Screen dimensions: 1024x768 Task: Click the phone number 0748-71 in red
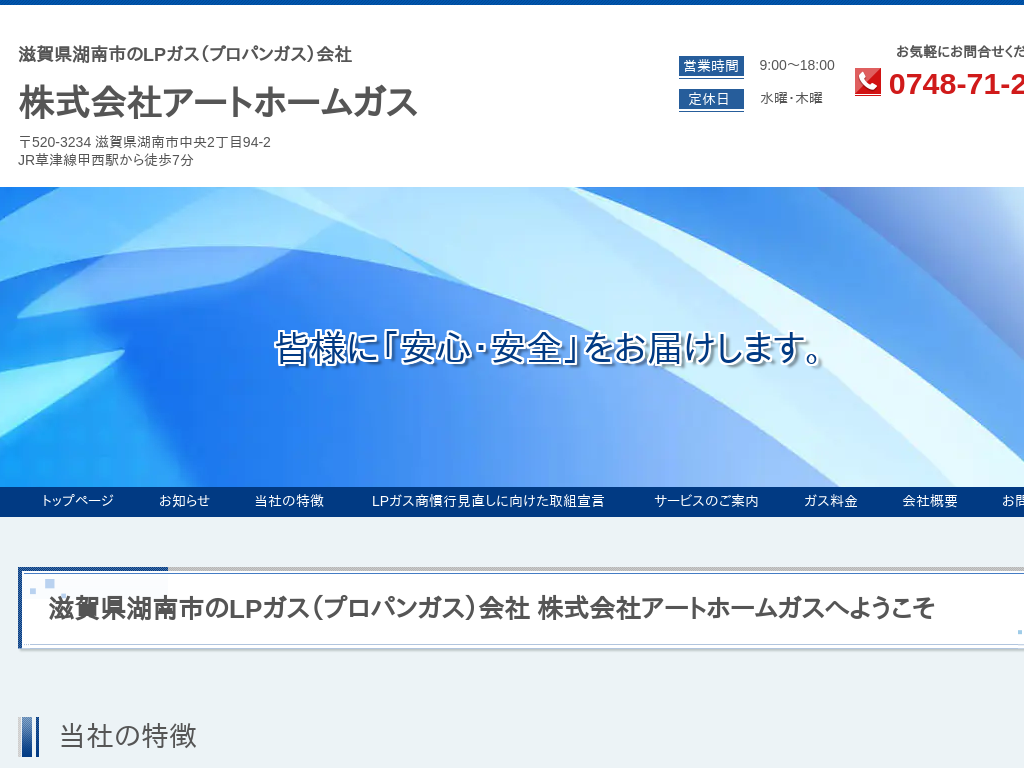click(955, 84)
